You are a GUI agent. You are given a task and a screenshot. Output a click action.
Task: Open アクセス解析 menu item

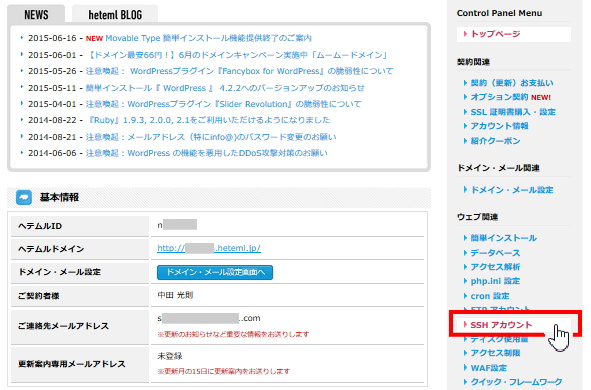495,267
